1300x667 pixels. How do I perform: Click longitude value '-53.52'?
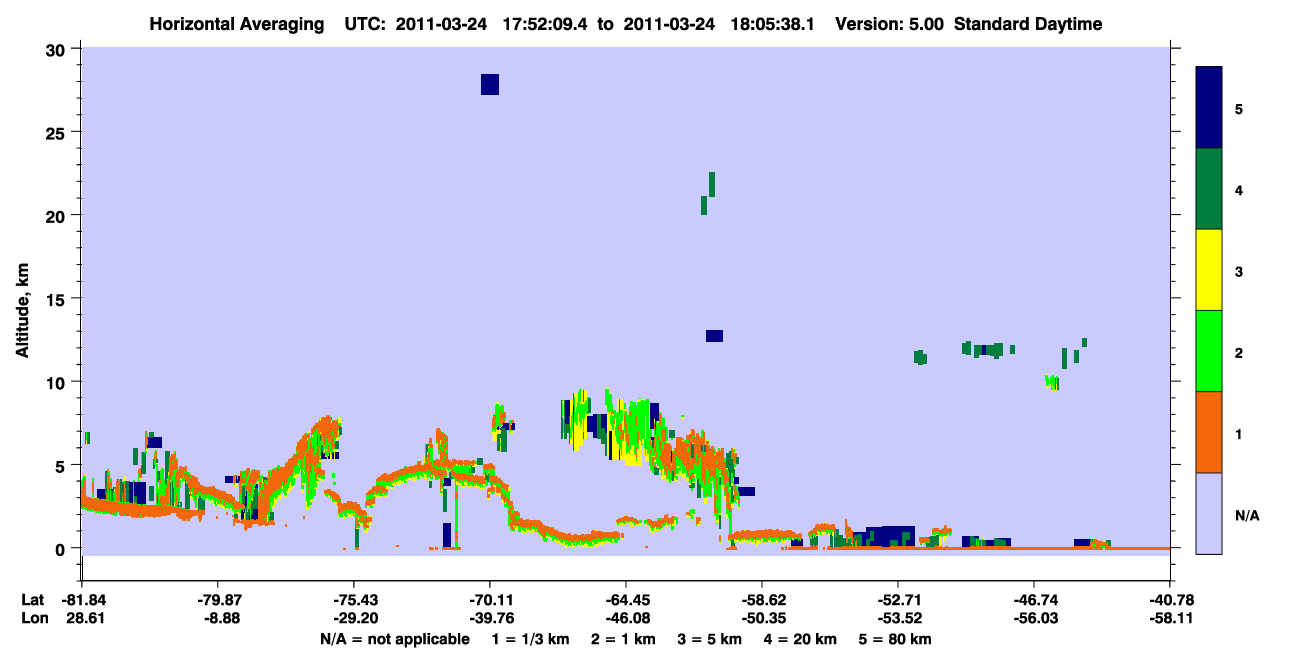tap(898, 619)
